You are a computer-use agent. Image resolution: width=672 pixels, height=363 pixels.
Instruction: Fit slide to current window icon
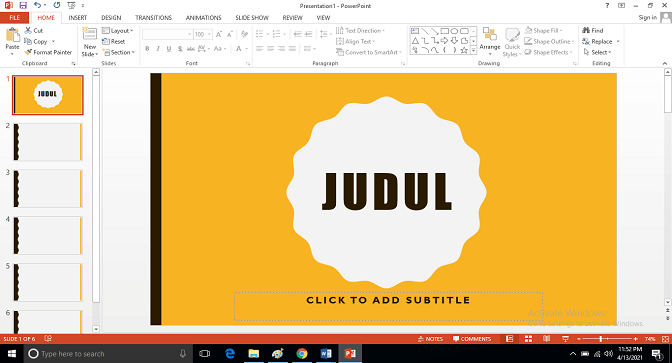[666, 339]
